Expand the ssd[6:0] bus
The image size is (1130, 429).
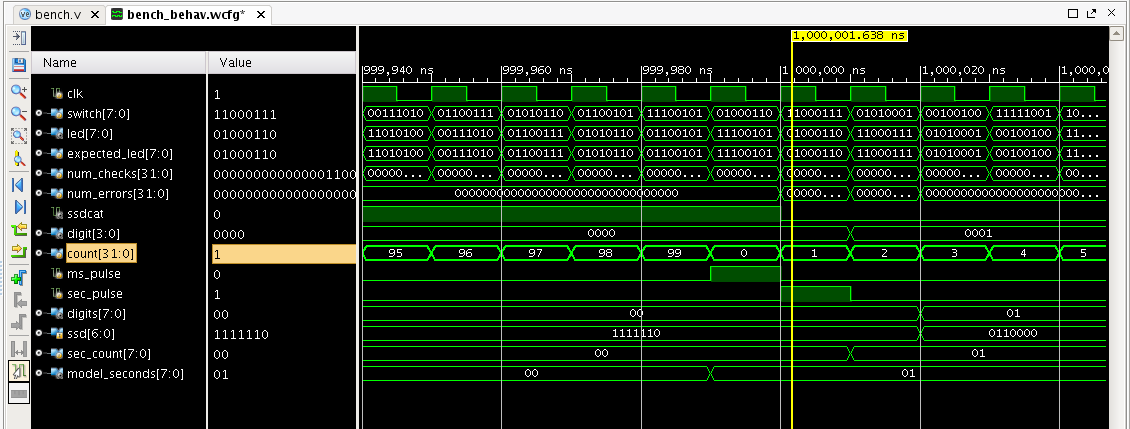39,334
